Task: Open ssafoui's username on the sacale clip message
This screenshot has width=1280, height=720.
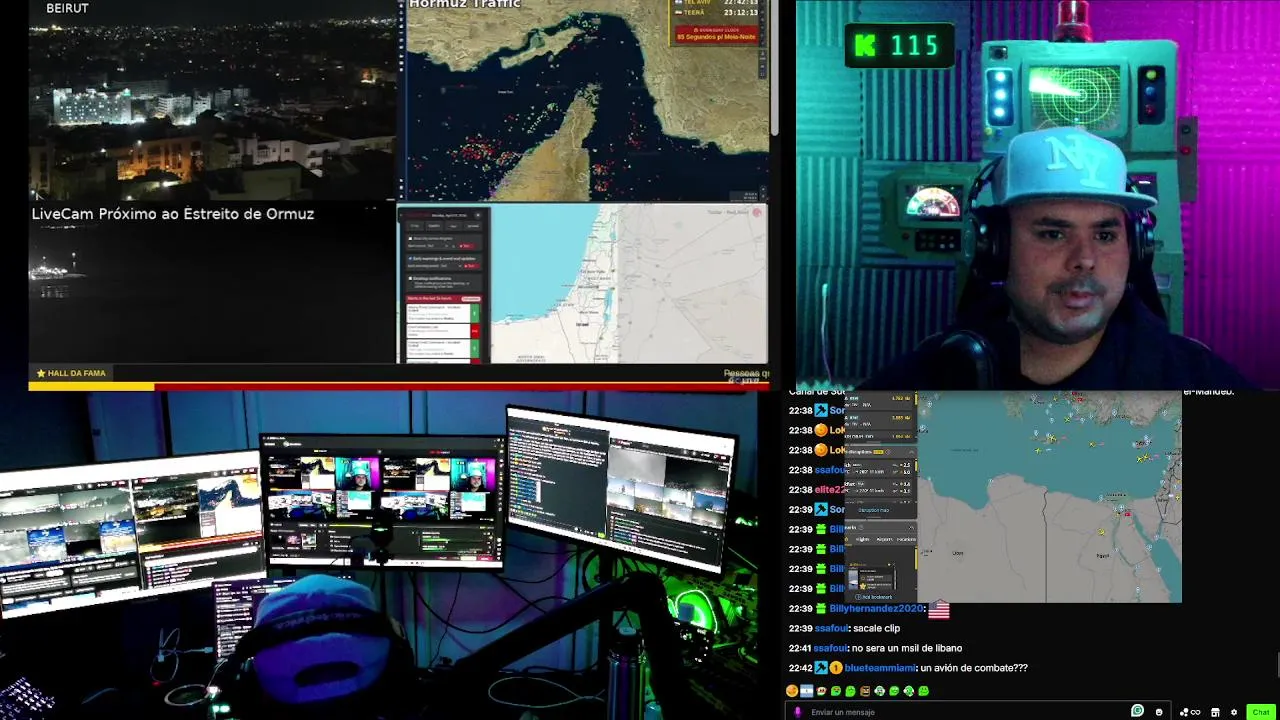Action: (x=831, y=628)
